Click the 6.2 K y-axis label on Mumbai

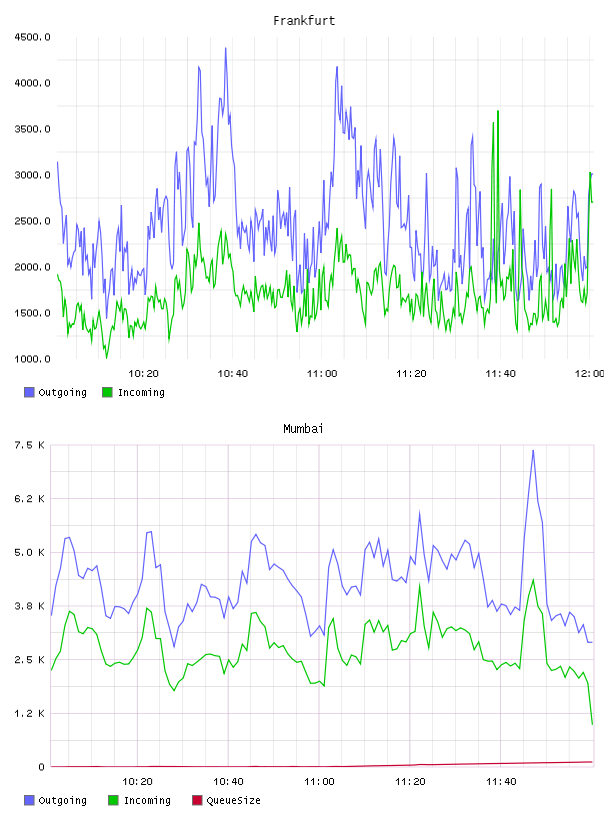point(29,499)
